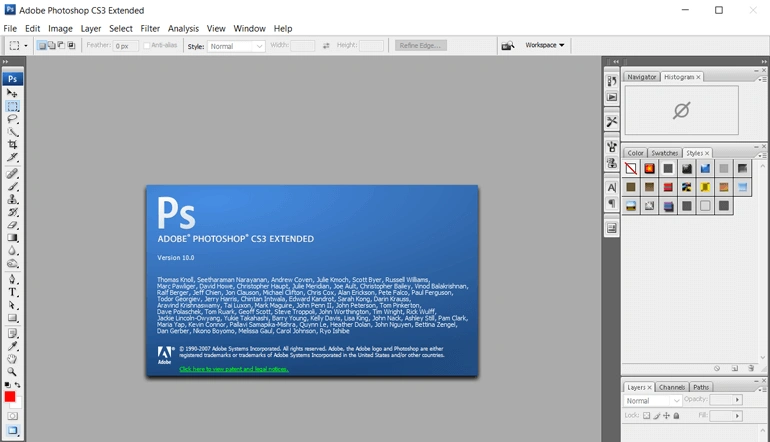
Task: Select the Crop tool
Action: (x=12, y=144)
